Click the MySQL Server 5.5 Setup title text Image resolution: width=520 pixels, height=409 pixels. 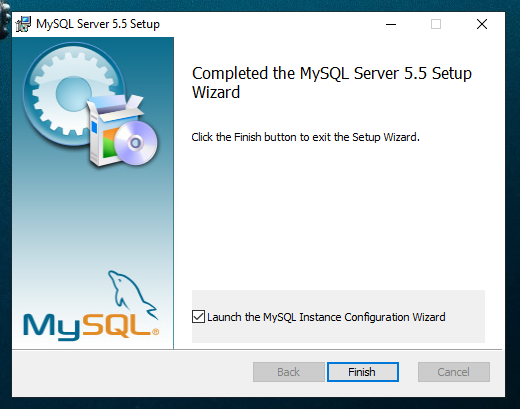tap(98, 24)
